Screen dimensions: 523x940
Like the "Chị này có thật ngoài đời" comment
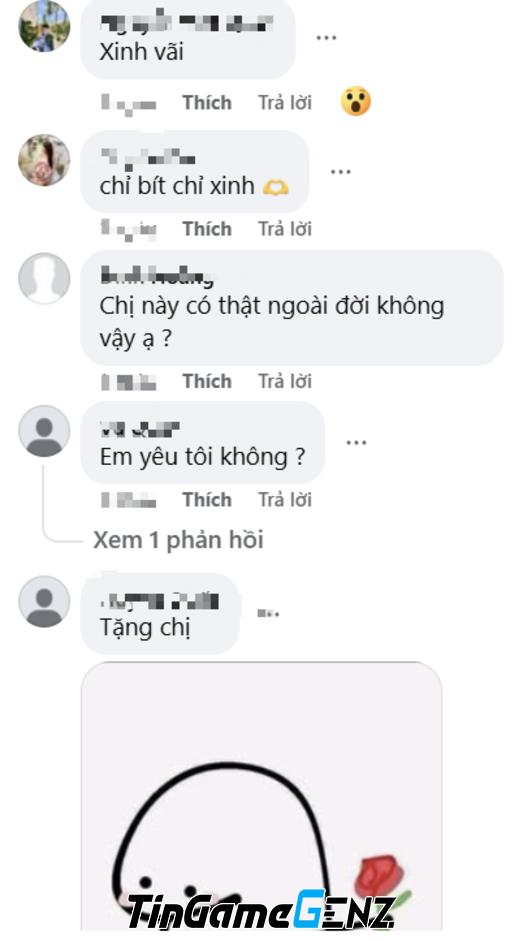pos(207,381)
